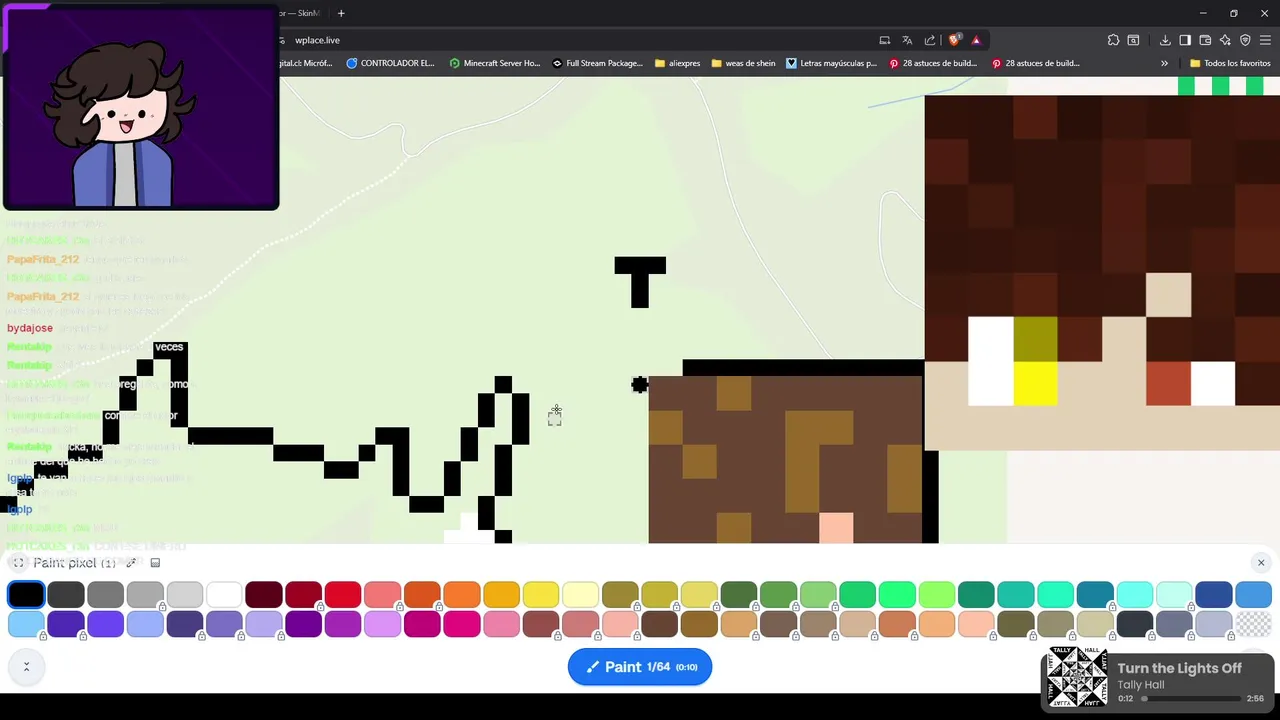Image resolution: width=1280 pixels, height=720 pixels.
Task: Expand the bookmarks overflow chevron
Action: coord(1164,63)
